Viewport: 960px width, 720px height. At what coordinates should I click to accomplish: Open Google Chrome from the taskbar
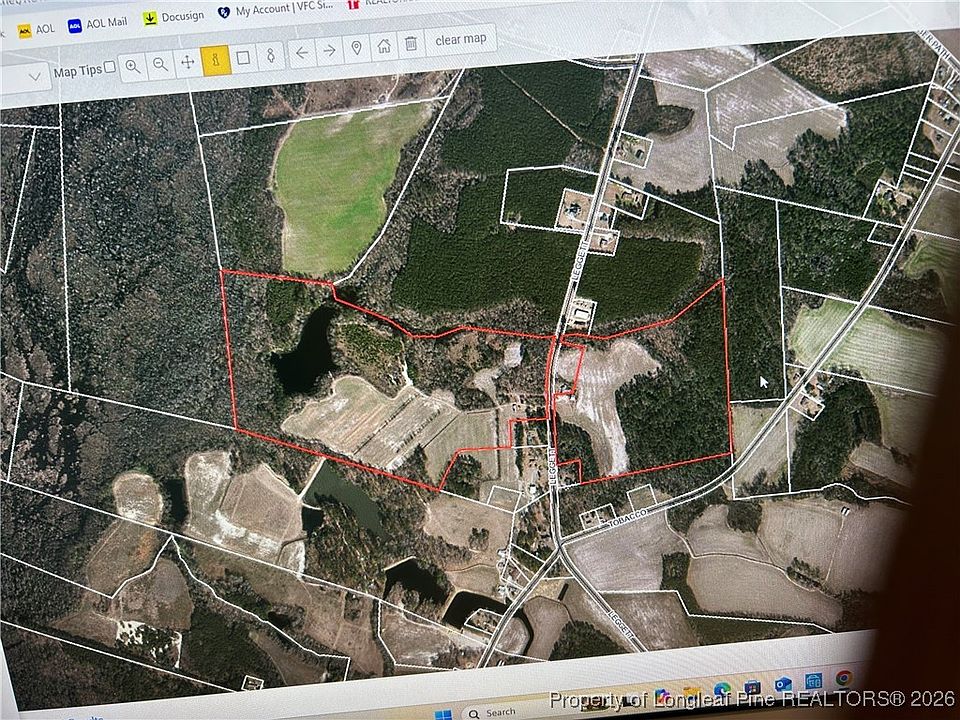[844, 678]
